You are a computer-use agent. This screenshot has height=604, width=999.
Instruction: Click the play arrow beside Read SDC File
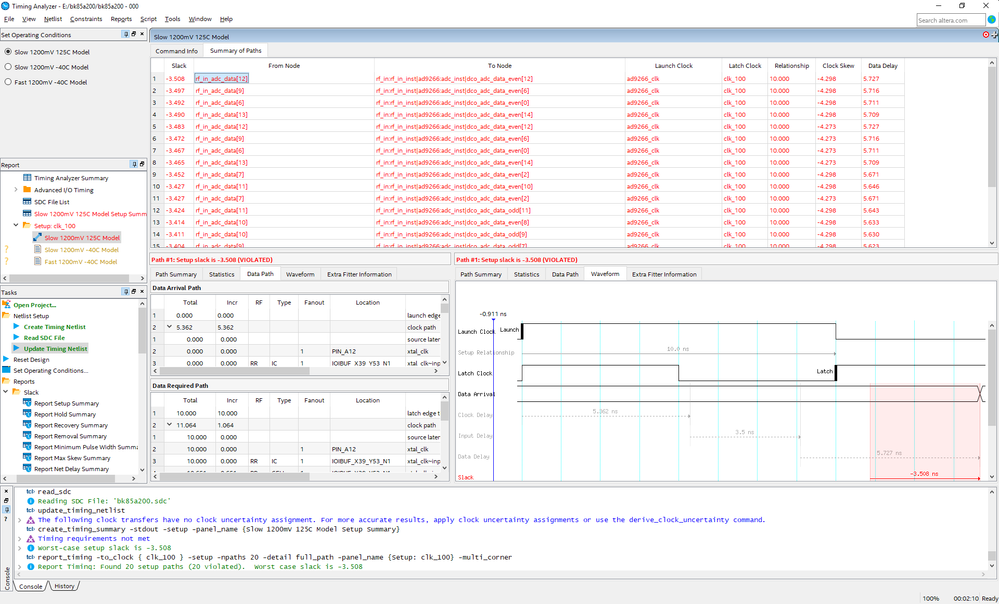[17, 337]
